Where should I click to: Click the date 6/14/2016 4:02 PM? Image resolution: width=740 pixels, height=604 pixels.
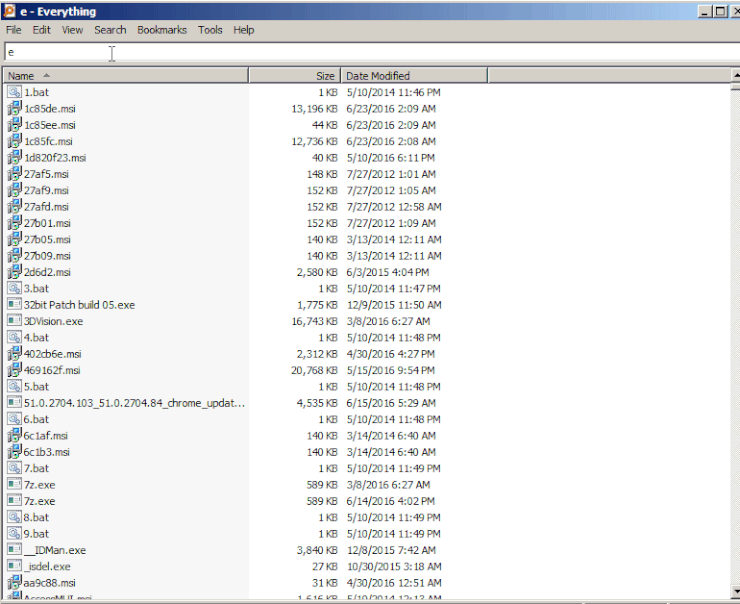coord(390,501)
